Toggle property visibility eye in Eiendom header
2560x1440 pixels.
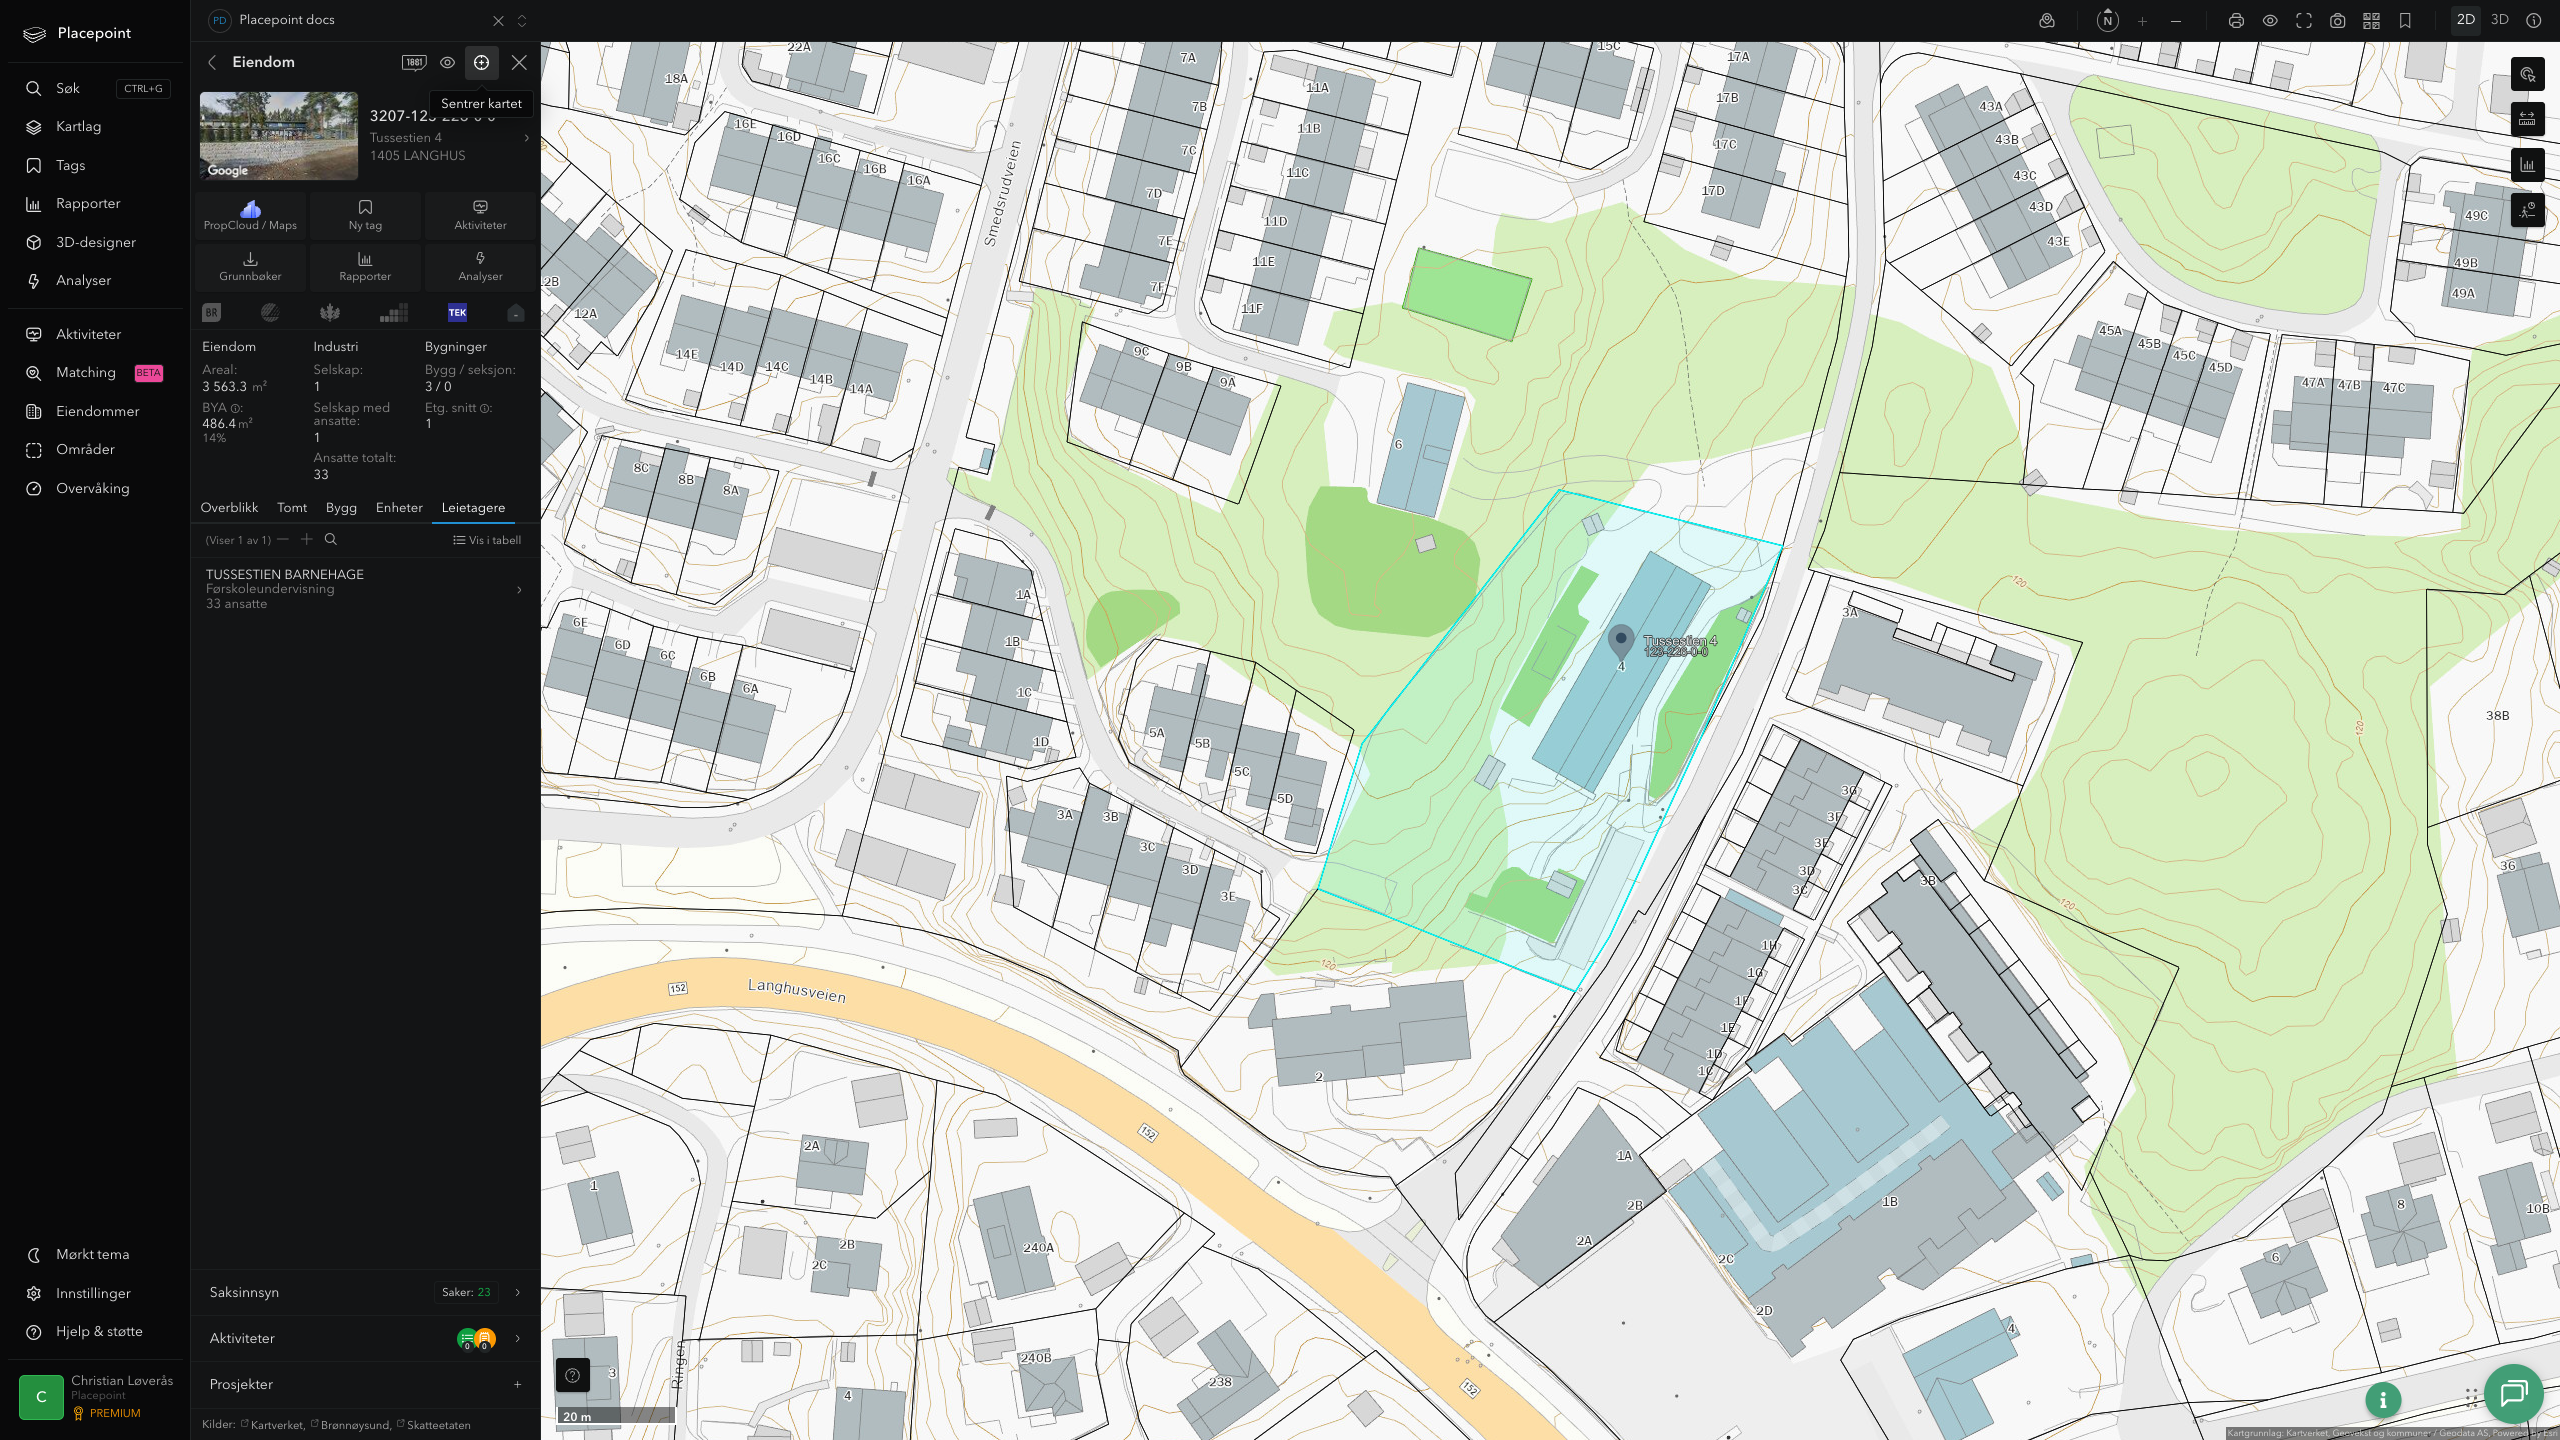click(447, 62)
